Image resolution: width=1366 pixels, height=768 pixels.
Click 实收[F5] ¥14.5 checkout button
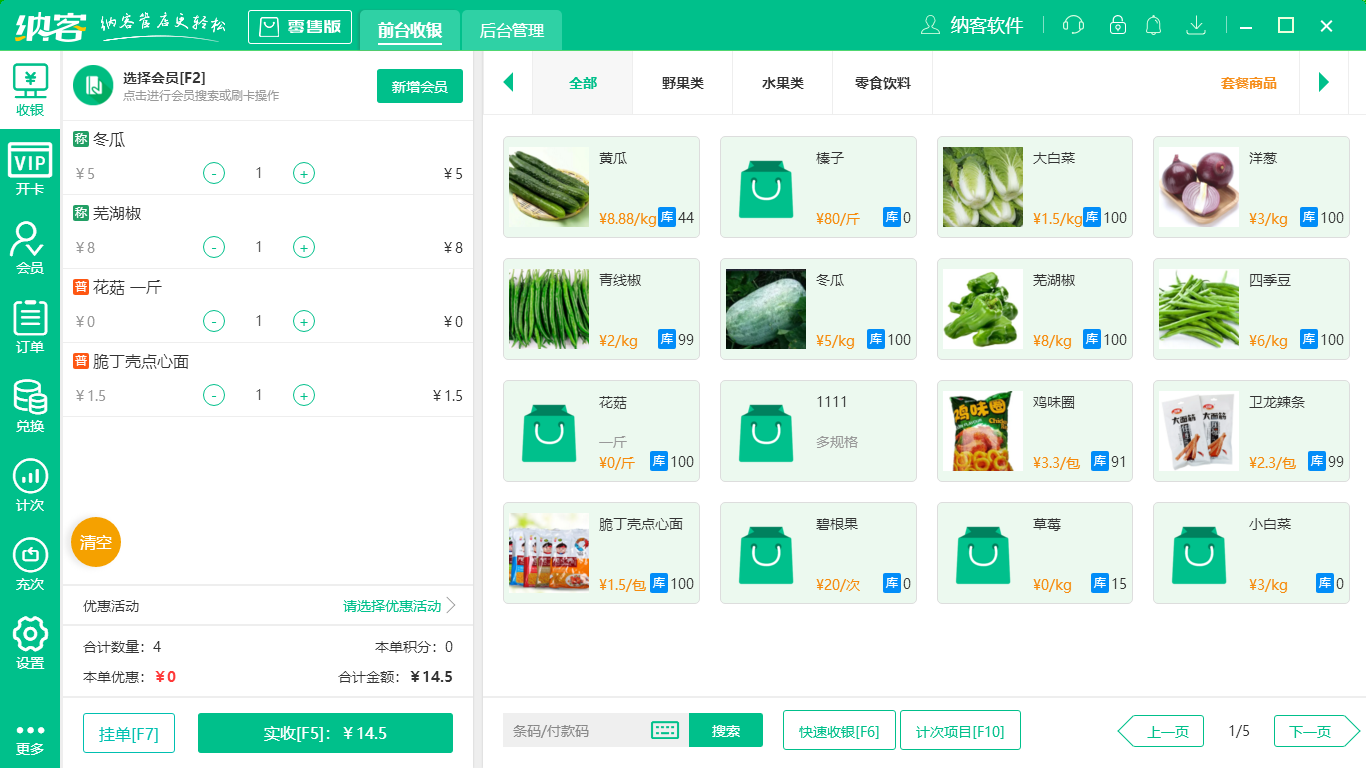pos(325,733)
